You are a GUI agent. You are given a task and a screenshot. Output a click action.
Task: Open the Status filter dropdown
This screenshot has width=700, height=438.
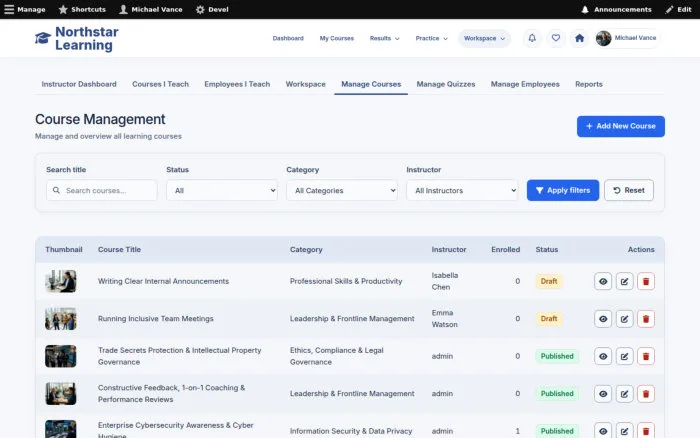(x=222, y=190)
